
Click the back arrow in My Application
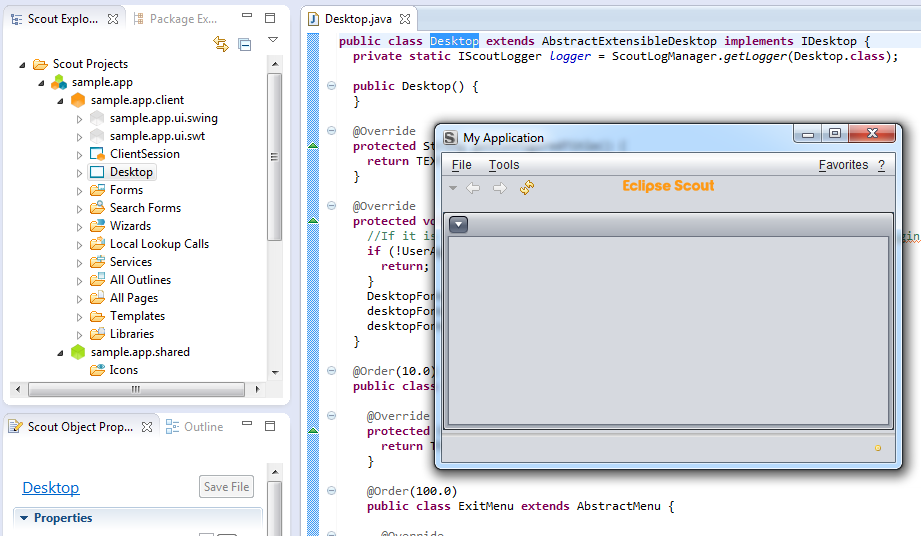(x=473, y=188)
